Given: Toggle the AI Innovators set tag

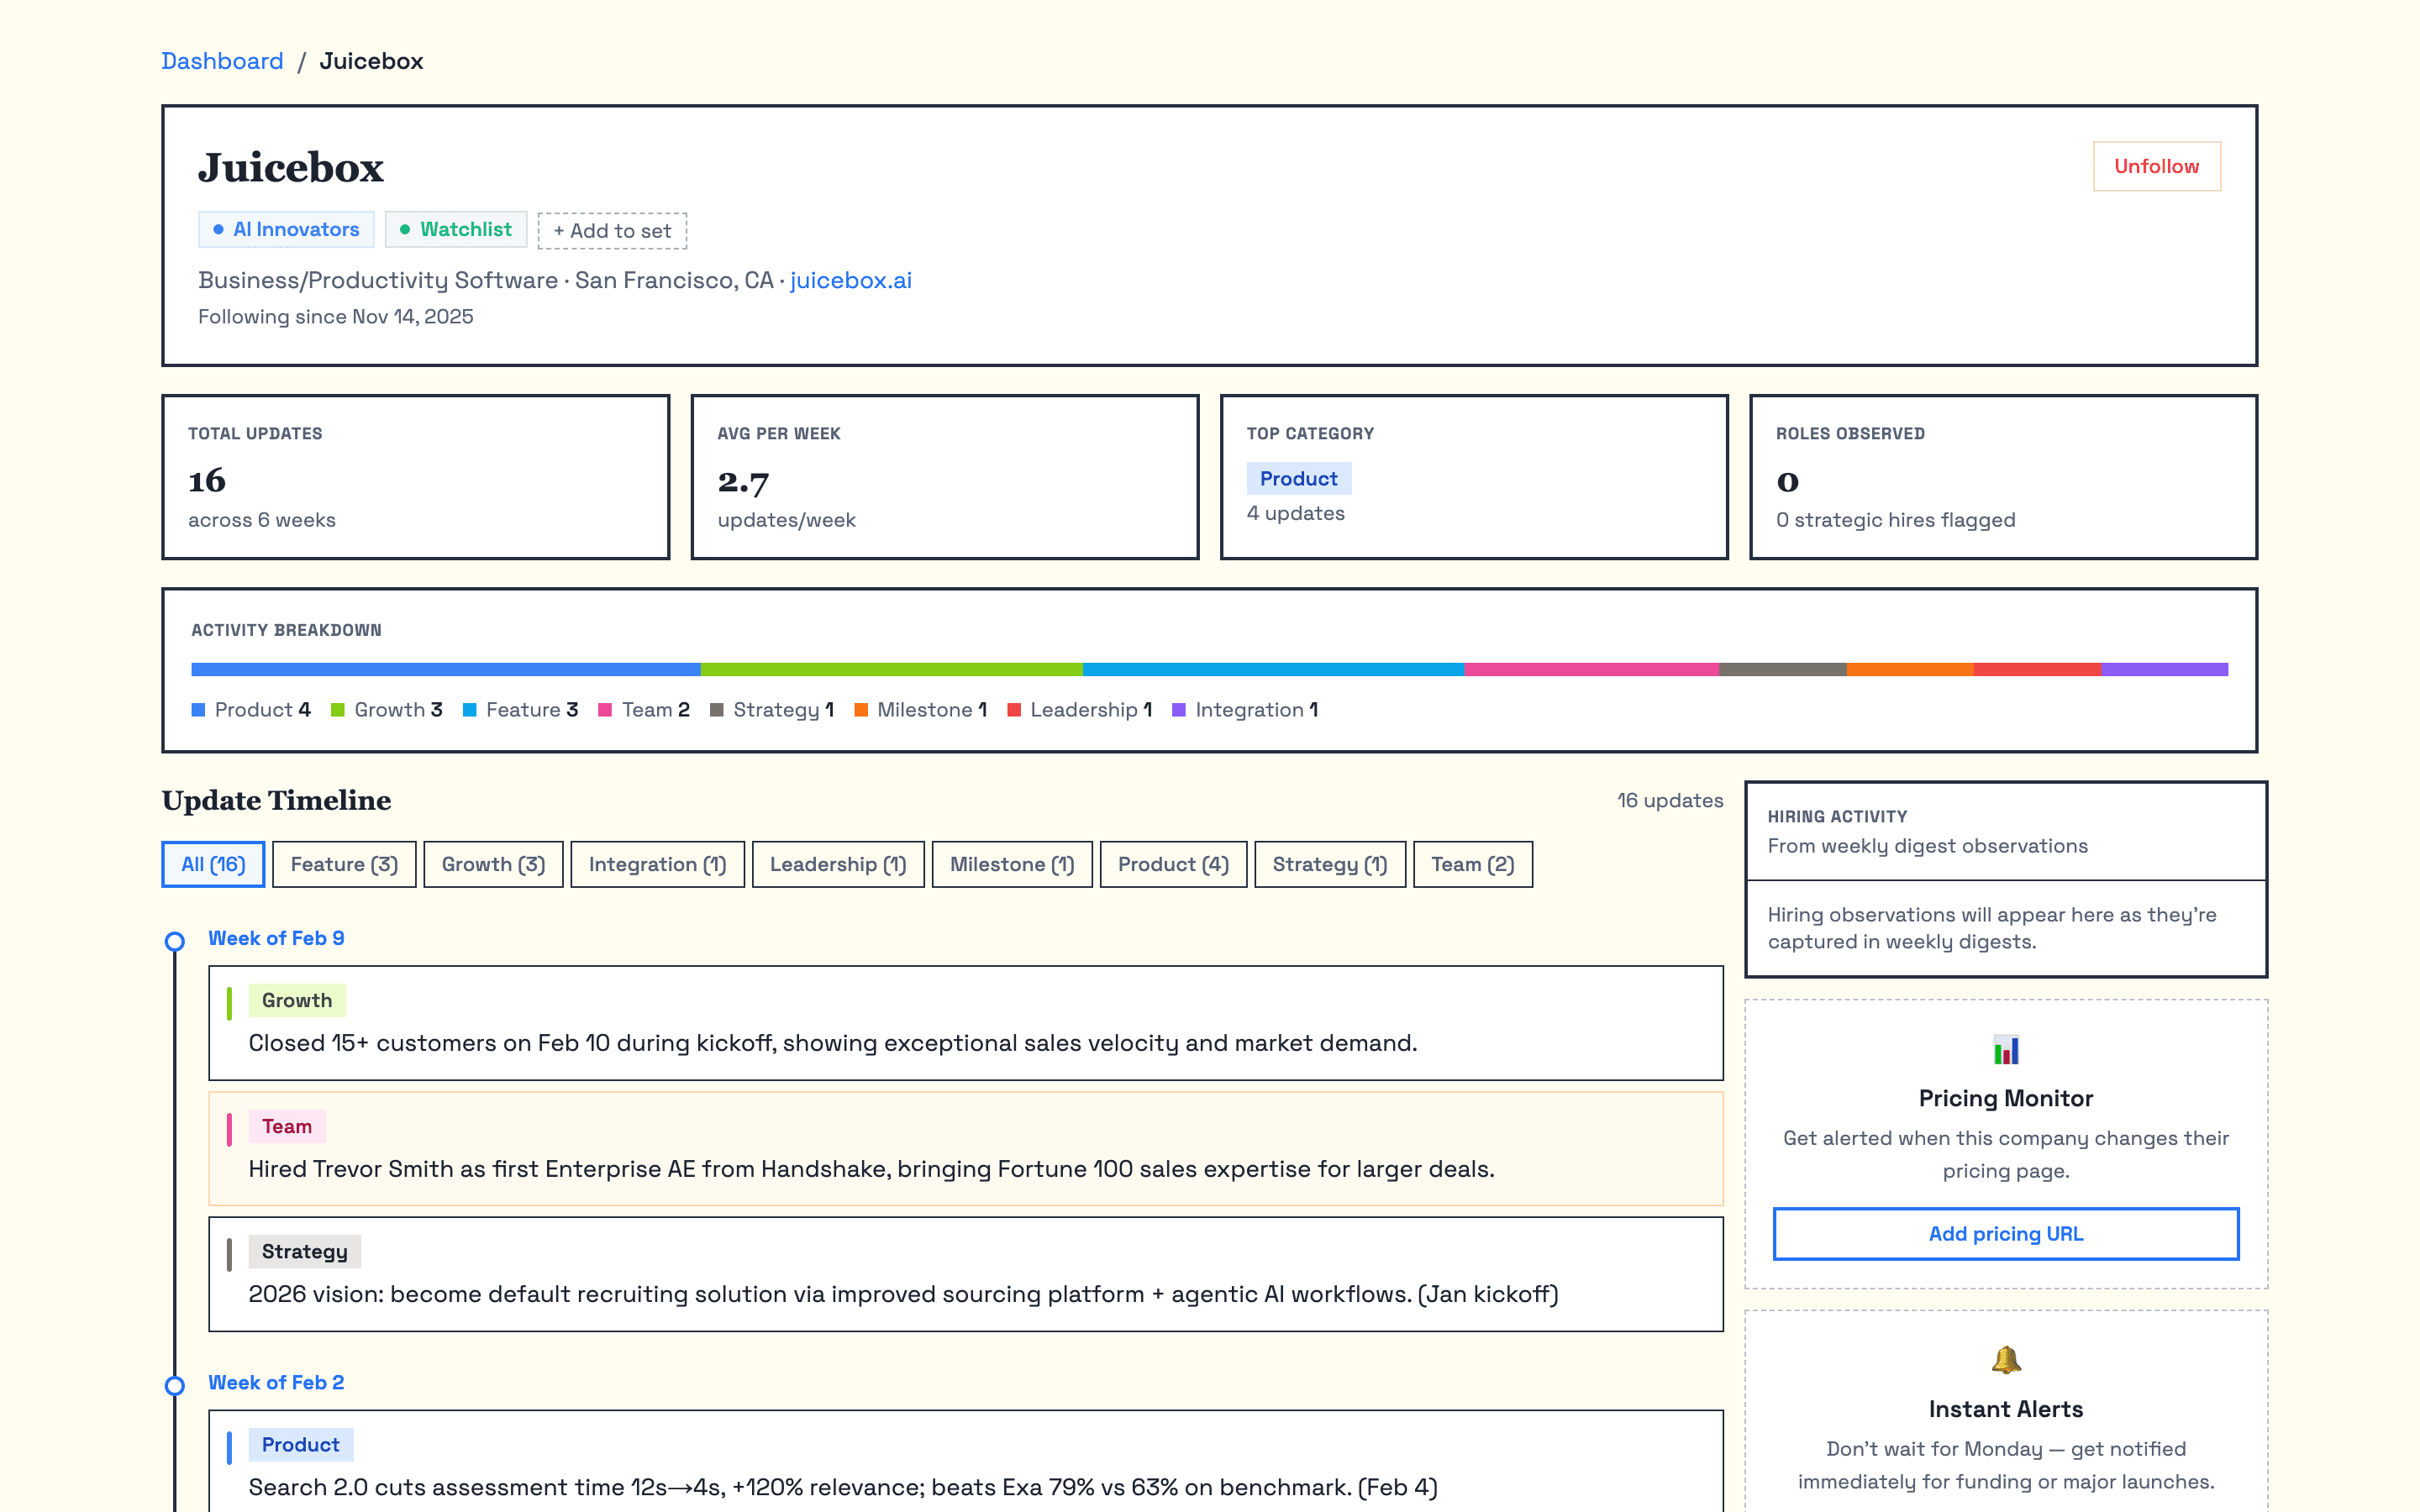Looking at the screenshot, I should point(286,229).
